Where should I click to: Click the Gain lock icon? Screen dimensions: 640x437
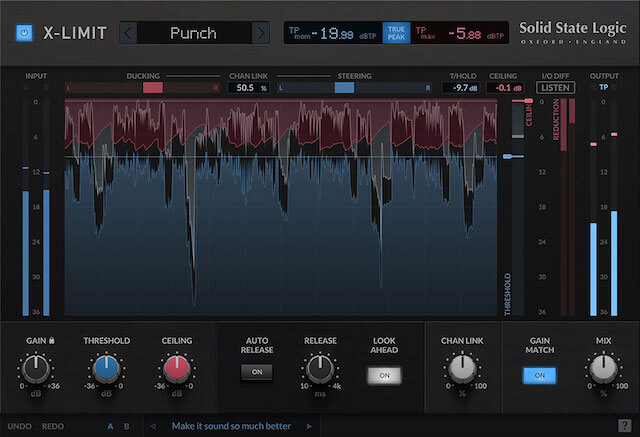pos(52,340)
